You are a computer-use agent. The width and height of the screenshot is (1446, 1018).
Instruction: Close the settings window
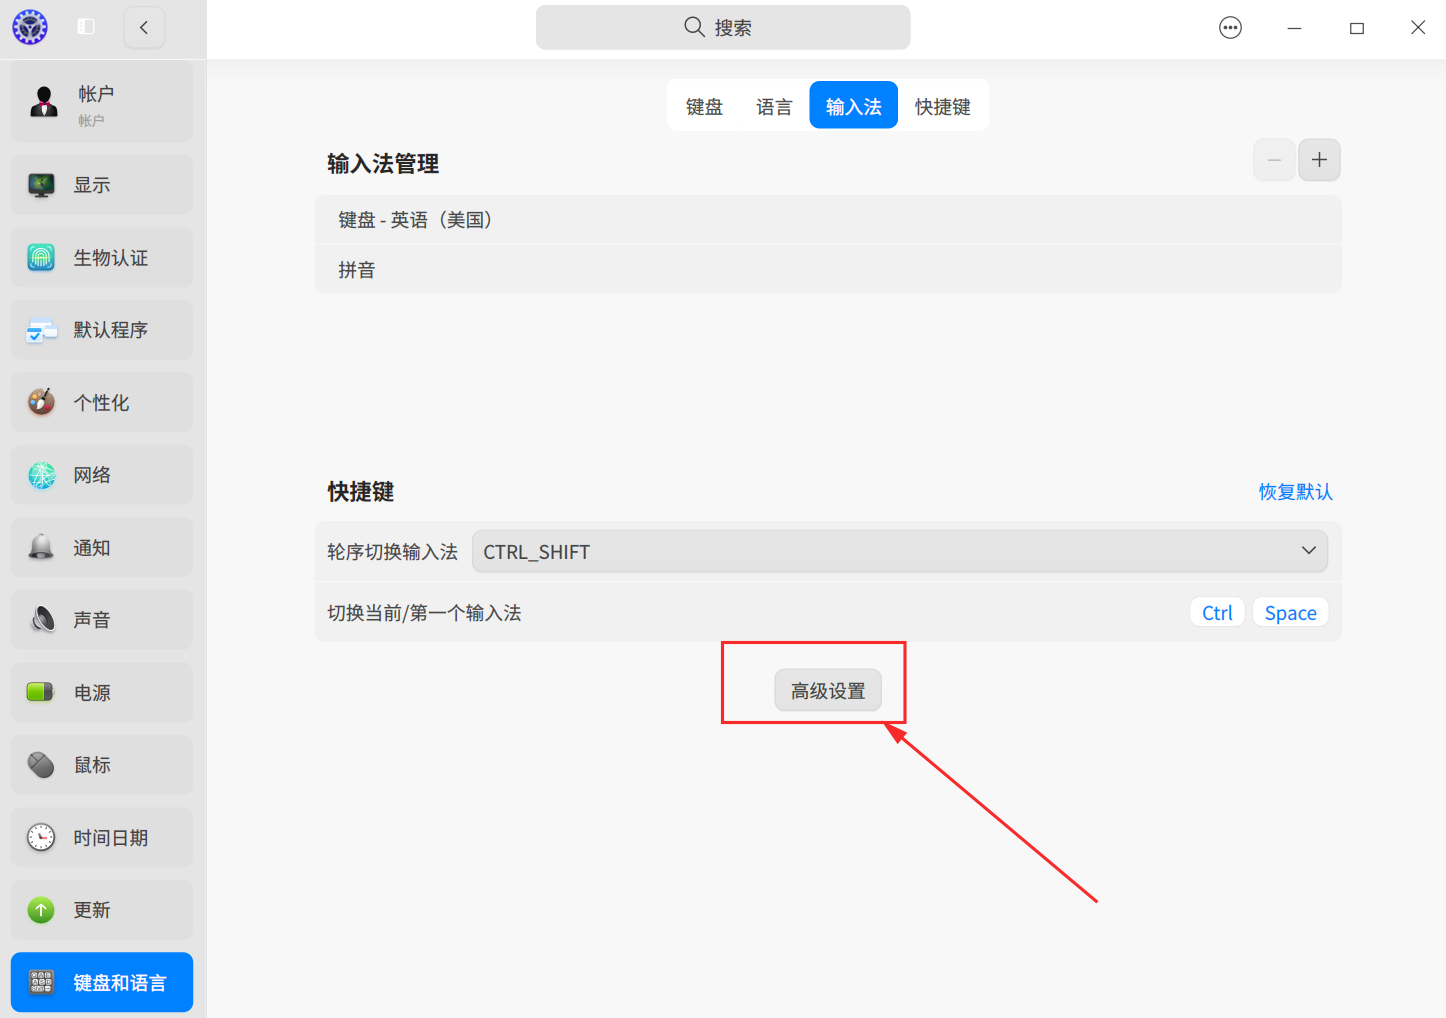tap(1418, 28)
